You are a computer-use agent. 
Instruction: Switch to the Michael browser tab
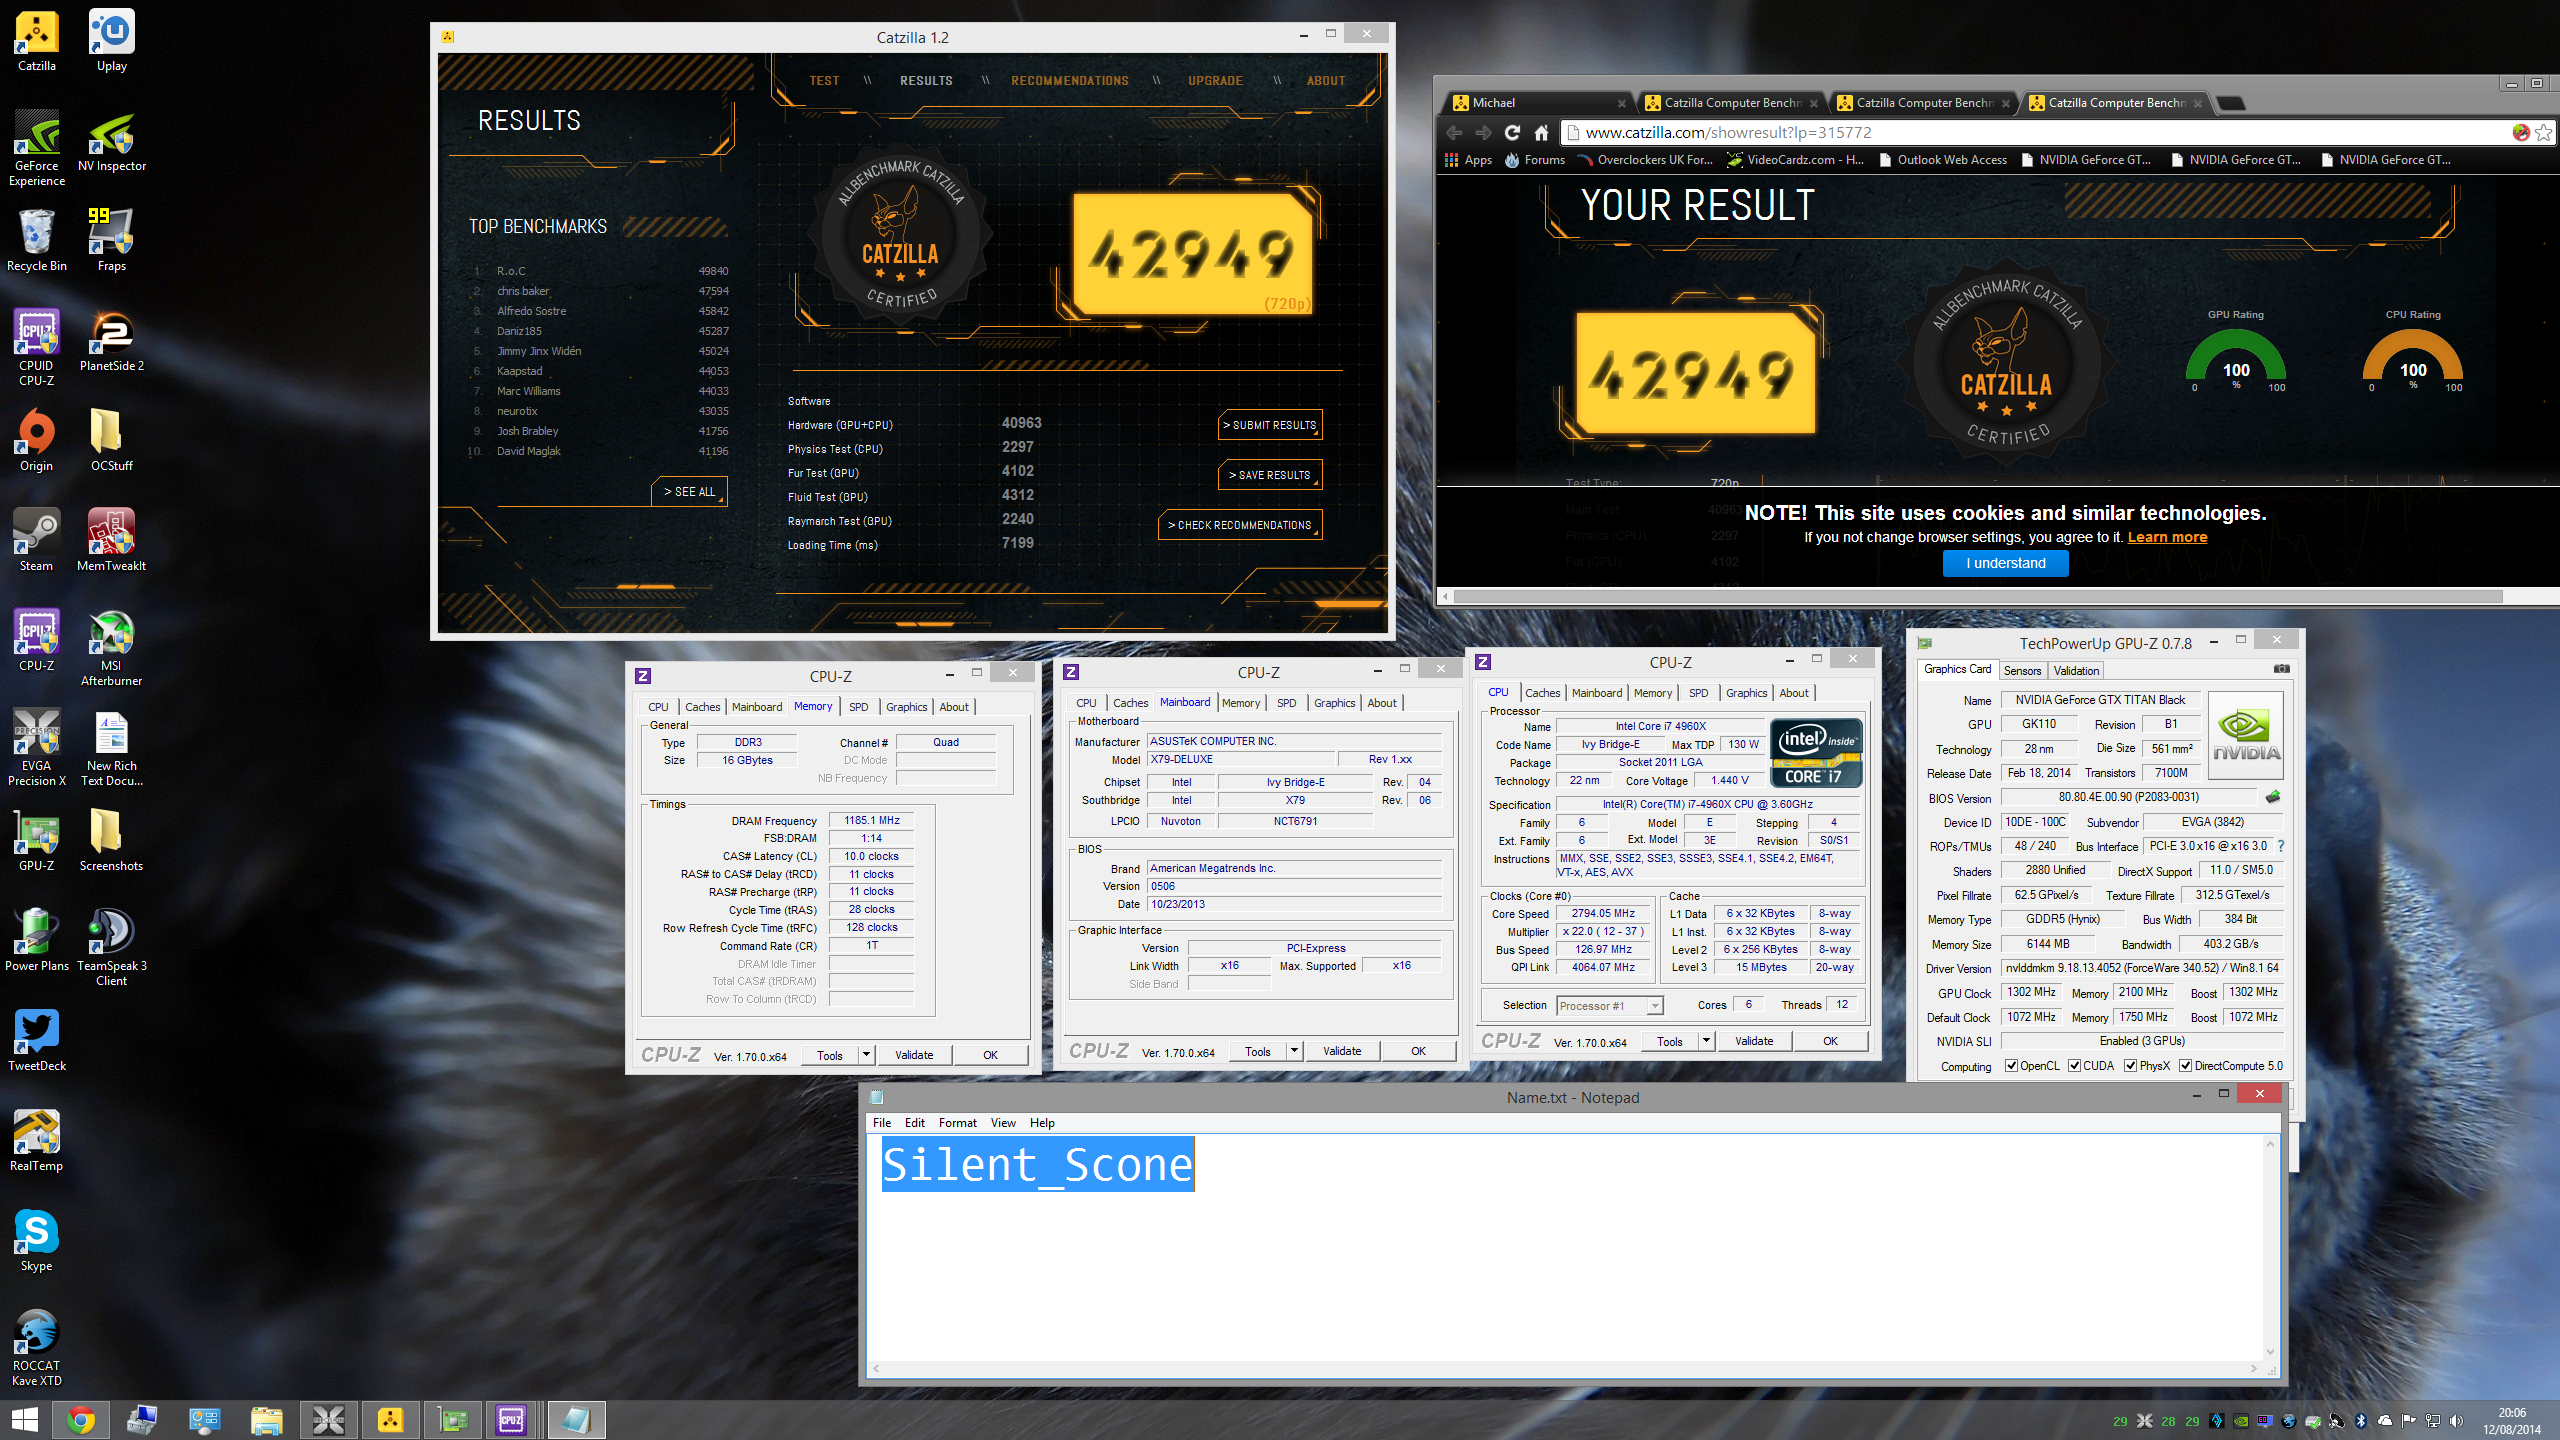point(1540,103)
